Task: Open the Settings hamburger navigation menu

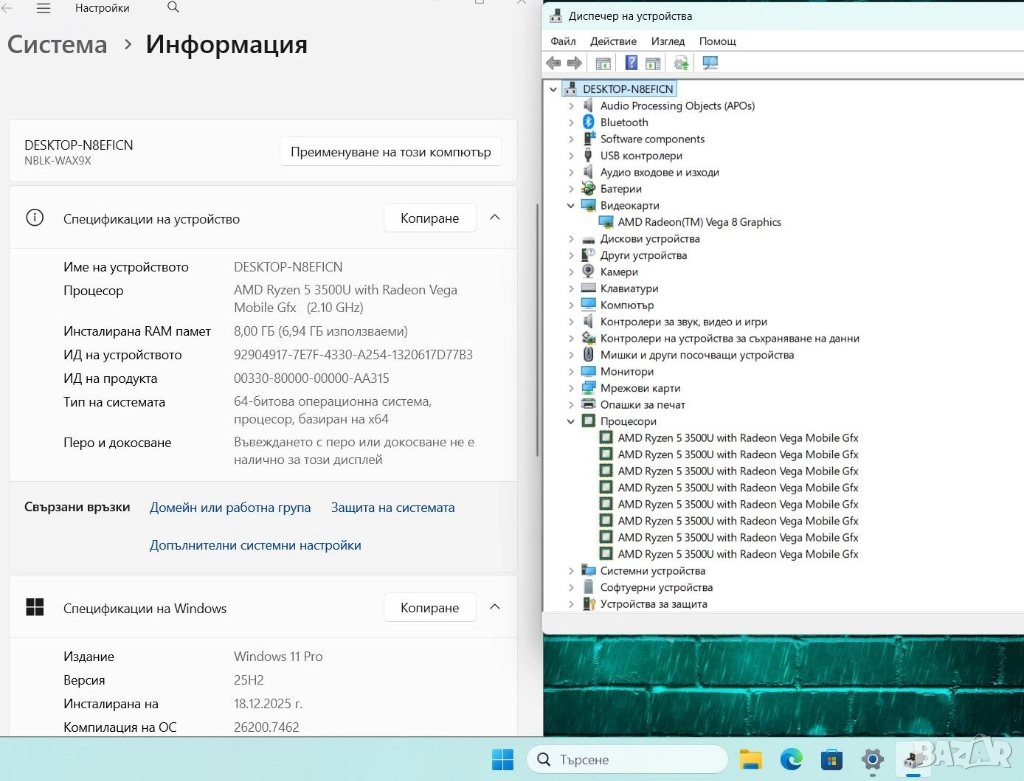Action: 43,8
